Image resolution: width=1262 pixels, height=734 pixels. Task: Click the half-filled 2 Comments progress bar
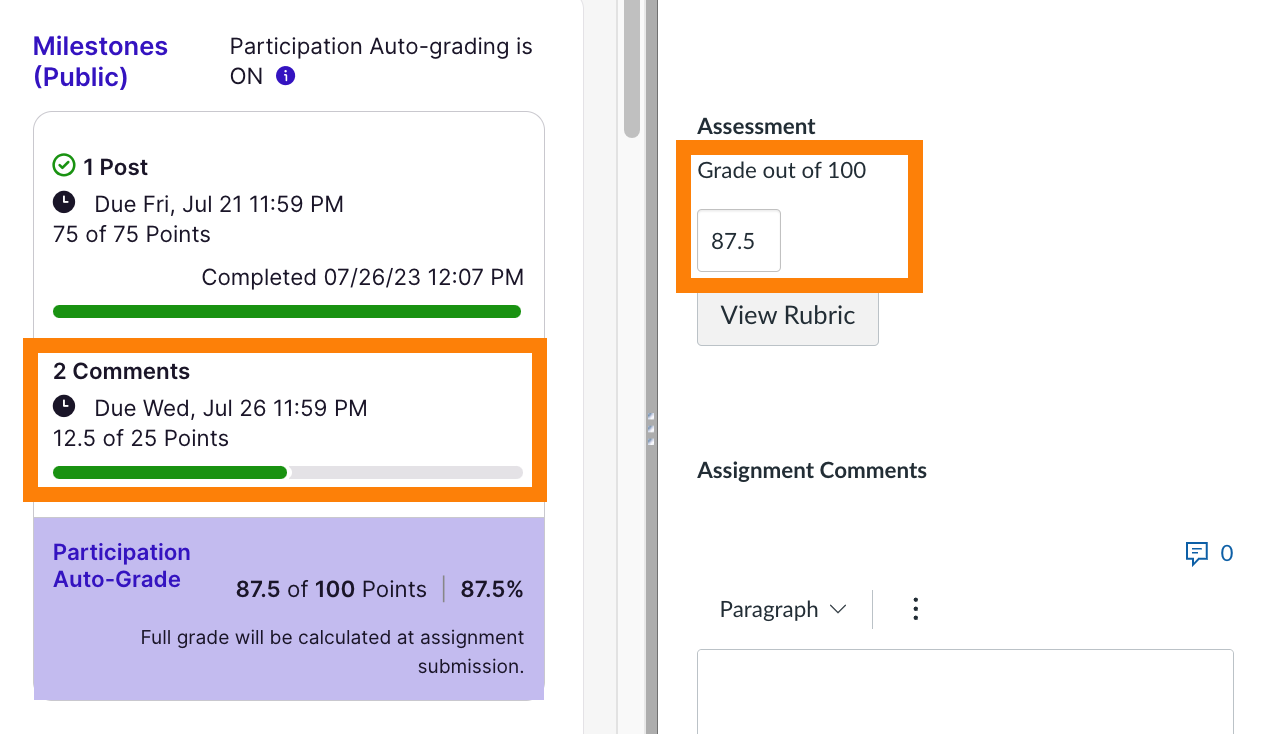(x=287, y=472)
